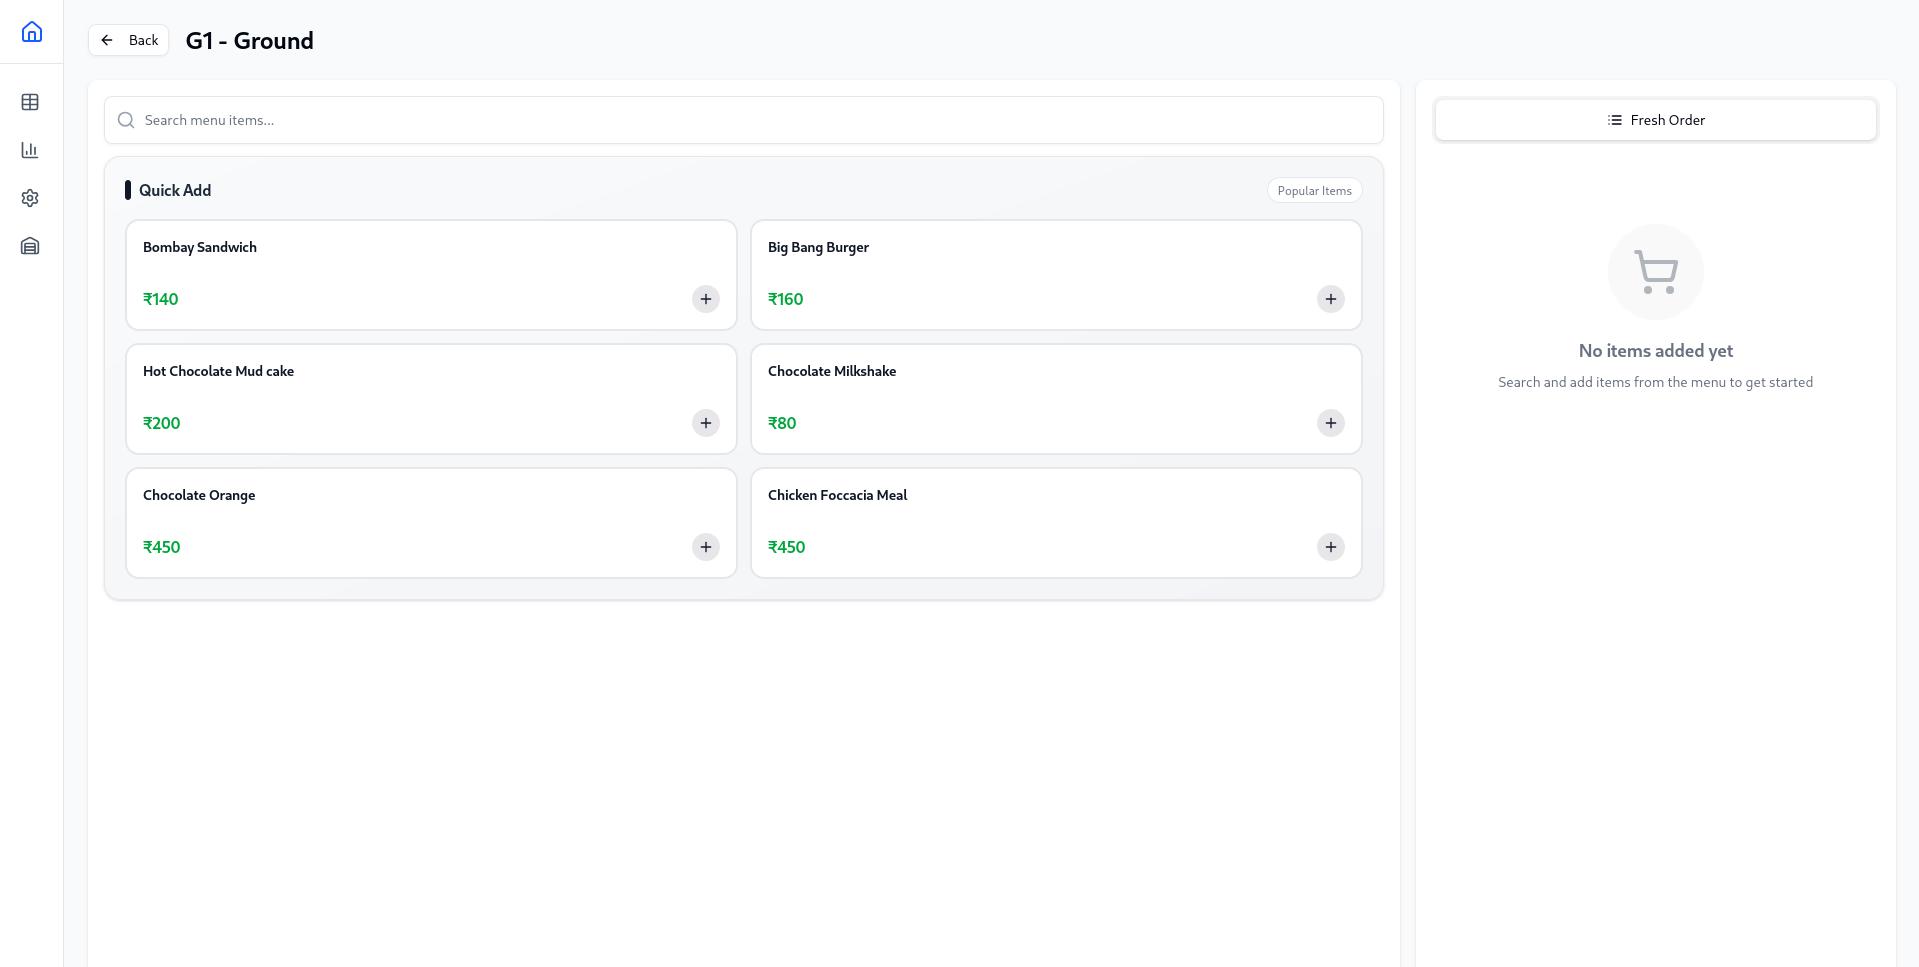Click the ₹200 price
Image resolution: width=1919 pixels, height=967 pixels.
tap(162, 423)
